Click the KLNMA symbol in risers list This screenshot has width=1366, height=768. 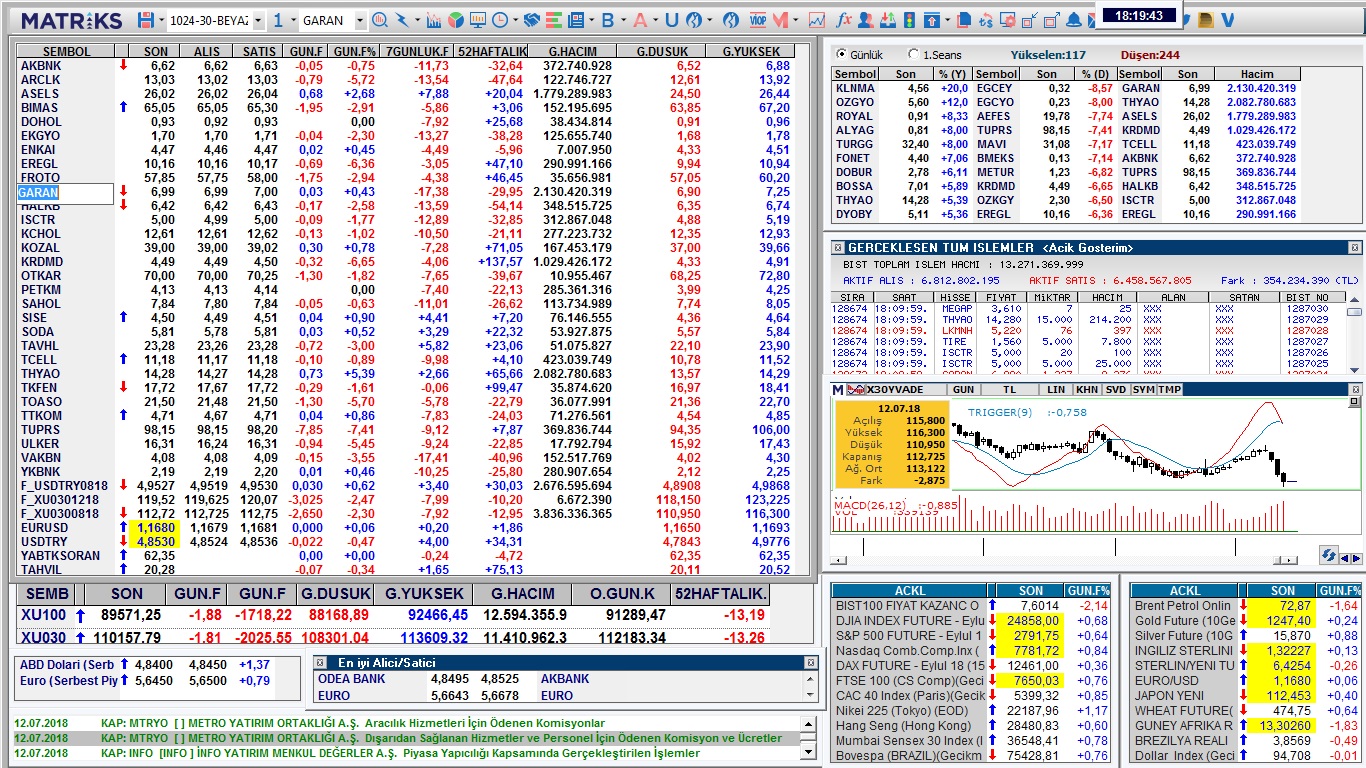click(x=855, y=88)
